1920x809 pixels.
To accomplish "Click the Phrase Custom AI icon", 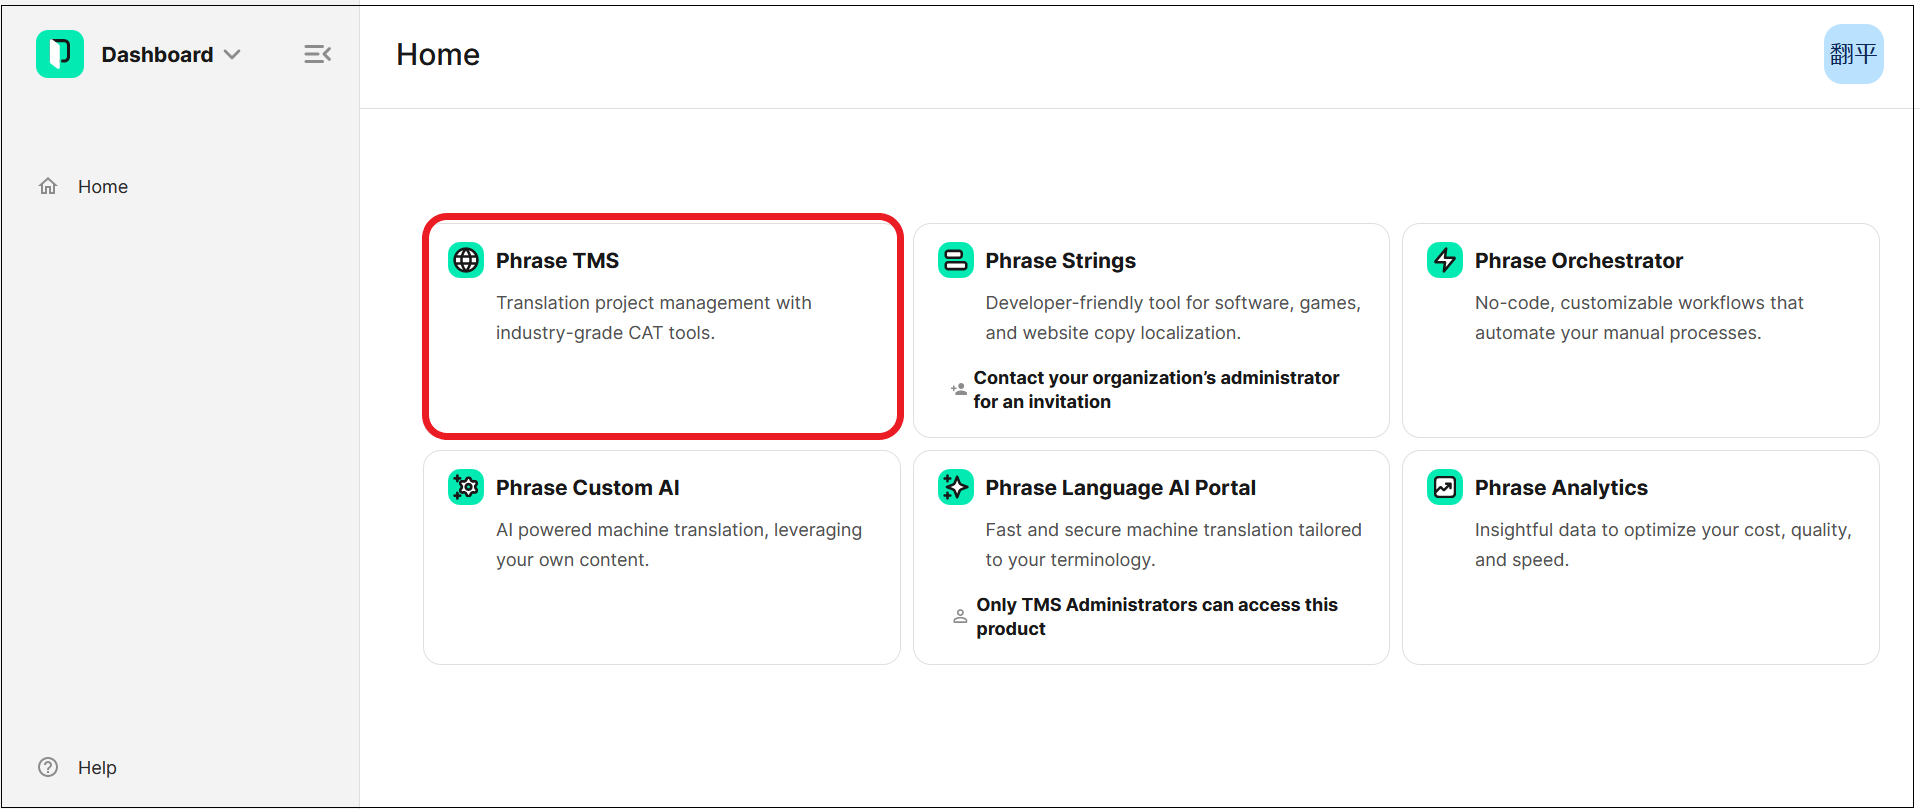I will point(466,487).
